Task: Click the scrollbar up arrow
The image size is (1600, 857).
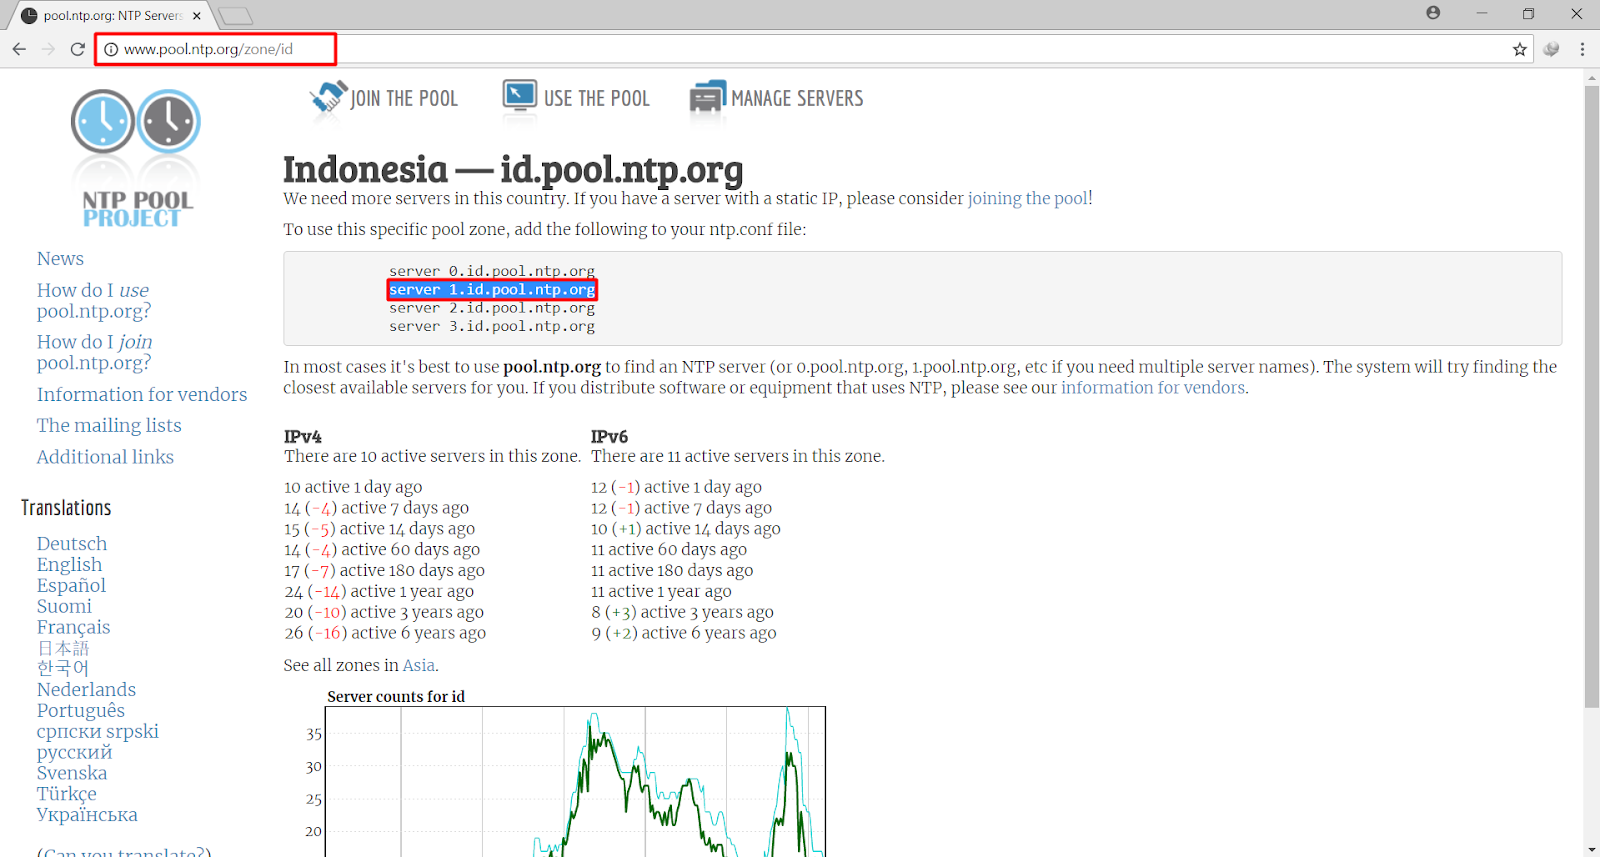Action: [x=1591, y=77]
